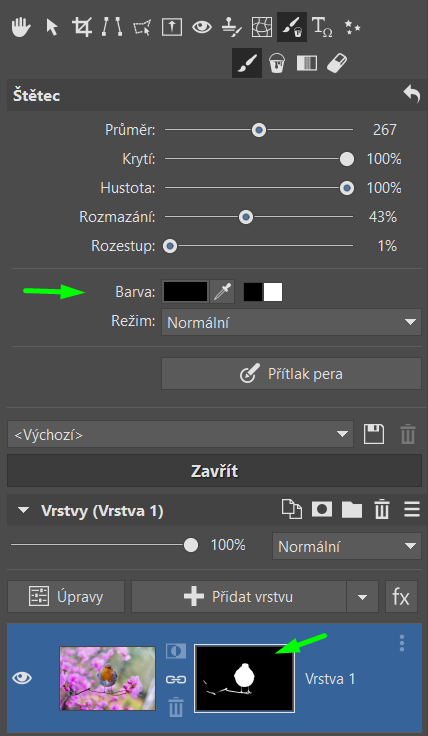Hide Vrstva 1 with eye icon
The width and height of the screenshot is (428, 736).
click(22, 678)
